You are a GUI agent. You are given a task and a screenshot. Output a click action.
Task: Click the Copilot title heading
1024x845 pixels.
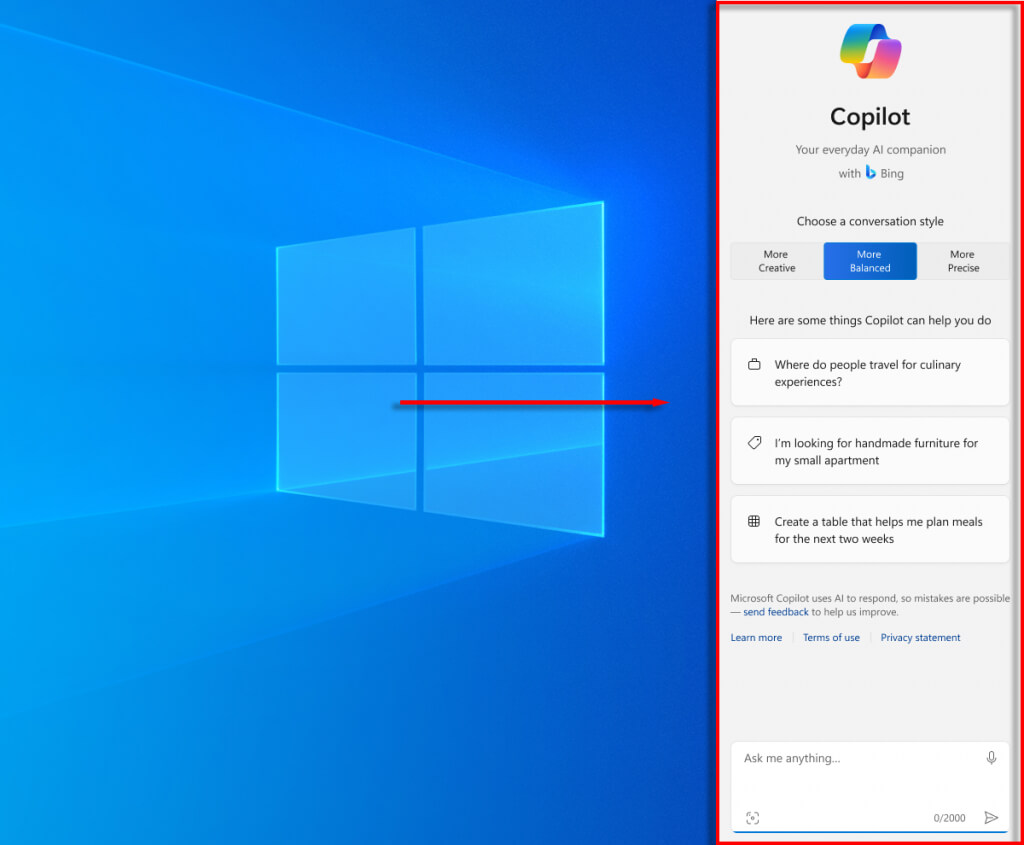[870, 117]
